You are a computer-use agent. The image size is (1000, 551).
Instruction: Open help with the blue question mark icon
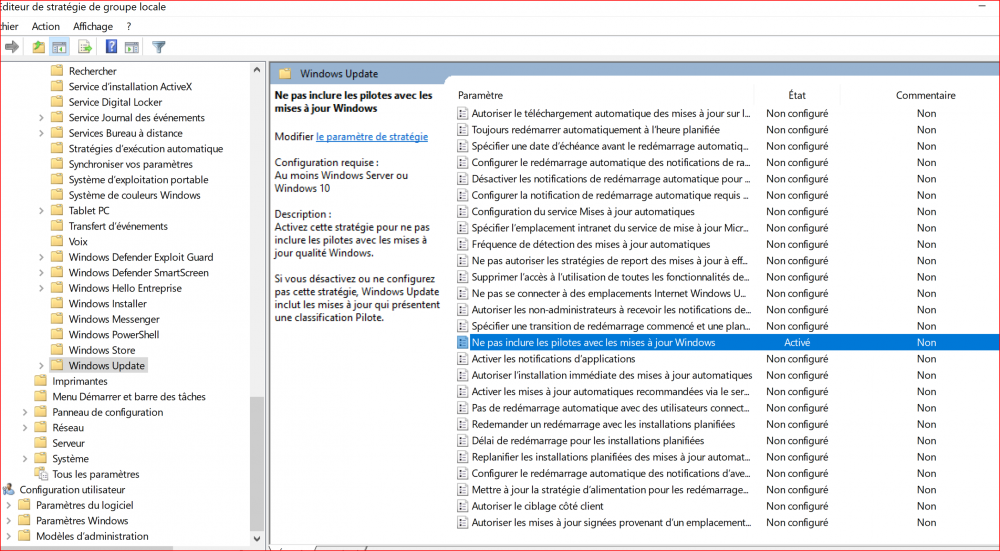coord(111,46)
